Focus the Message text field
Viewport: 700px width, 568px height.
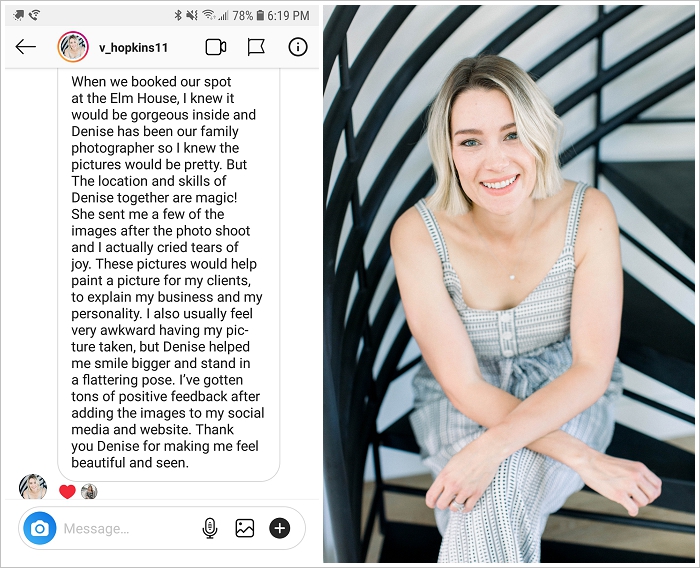(129, 529)
